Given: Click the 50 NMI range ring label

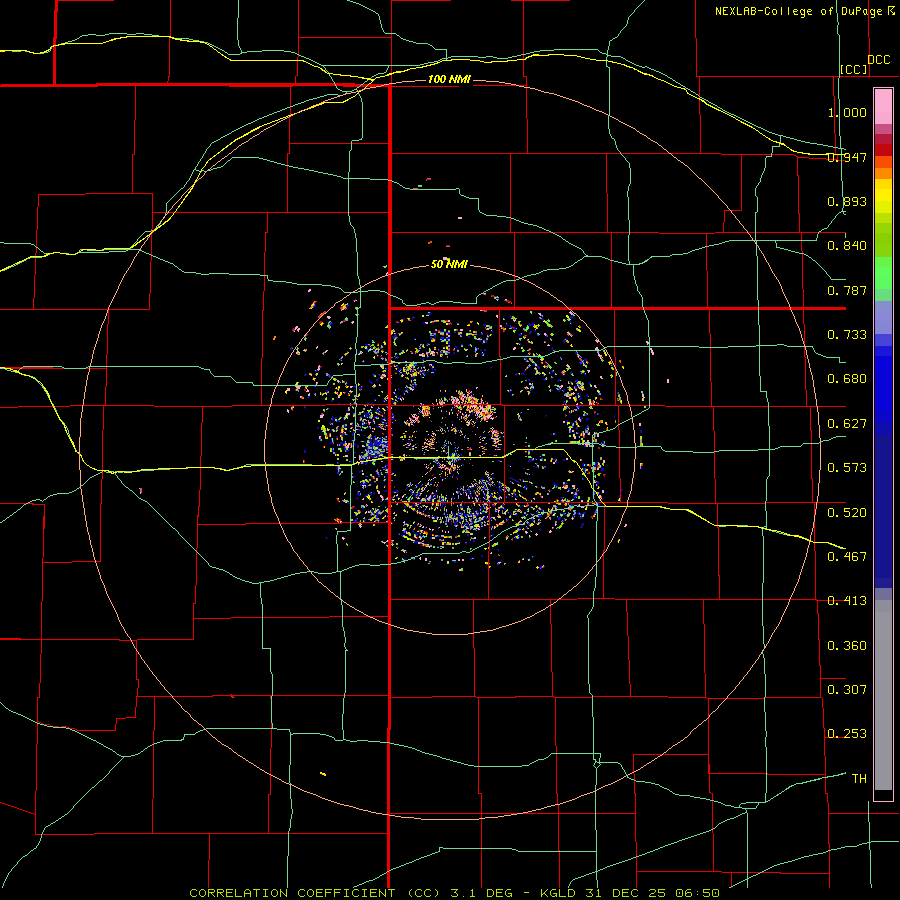Looking at the screenshot, I should [449, 264].
